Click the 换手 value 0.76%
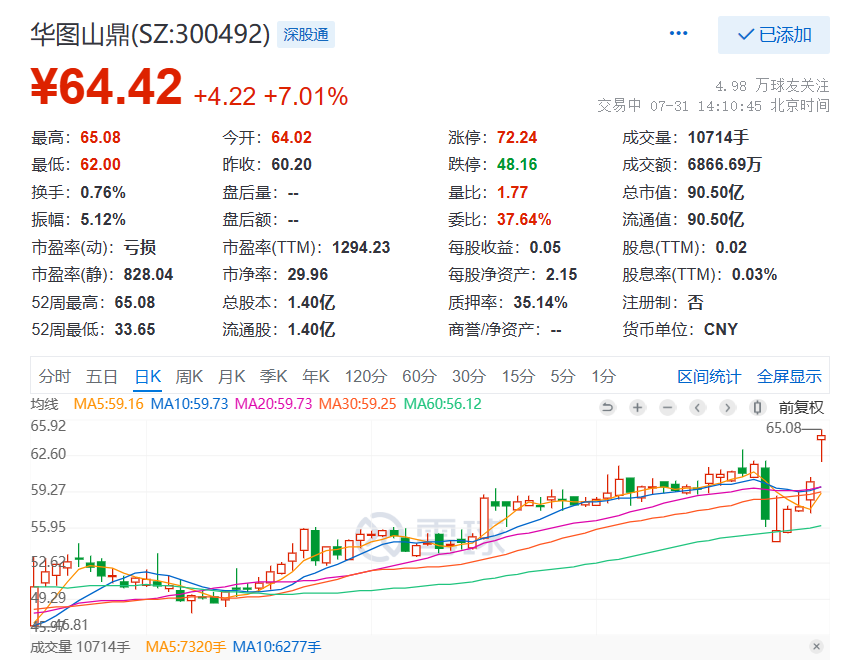This screenshot has width=850, height=660. click(x=103, y=192)
